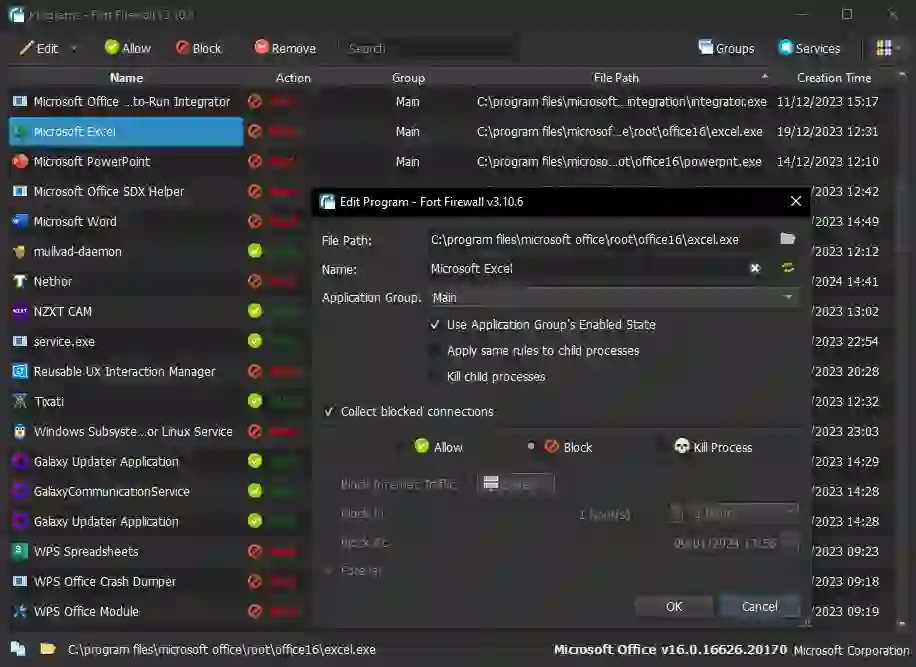The image size is (916, 667).
Task: Cancel the Edit Program dialog
Action: point(759,607)
